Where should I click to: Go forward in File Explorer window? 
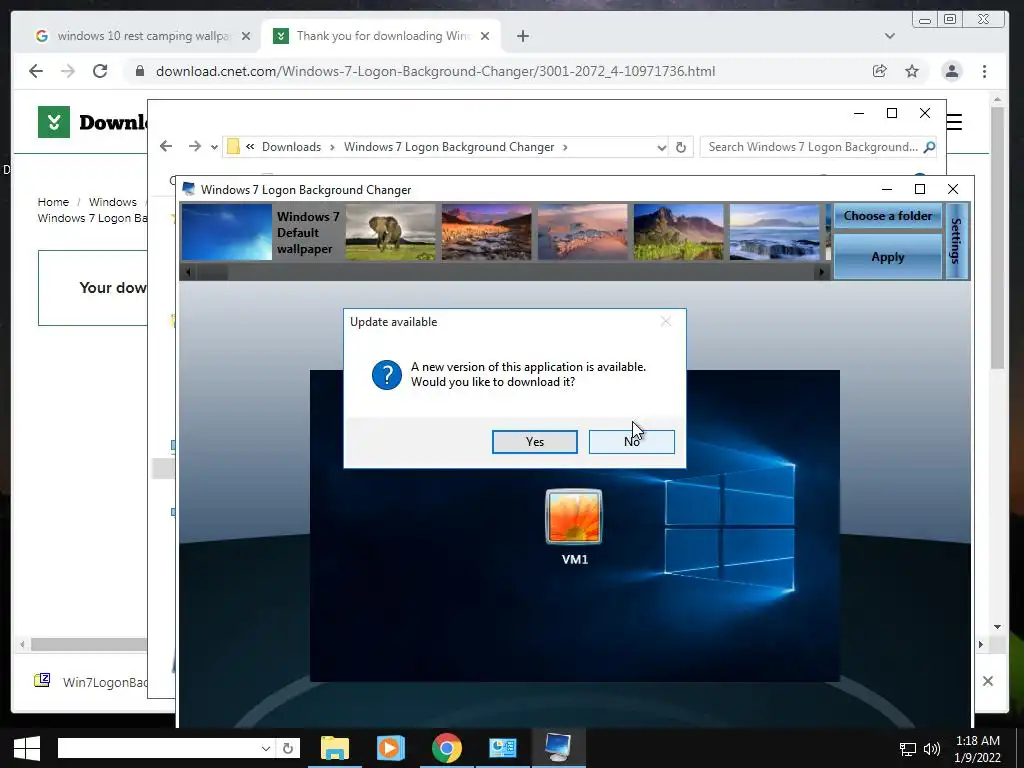coord(195,146)
